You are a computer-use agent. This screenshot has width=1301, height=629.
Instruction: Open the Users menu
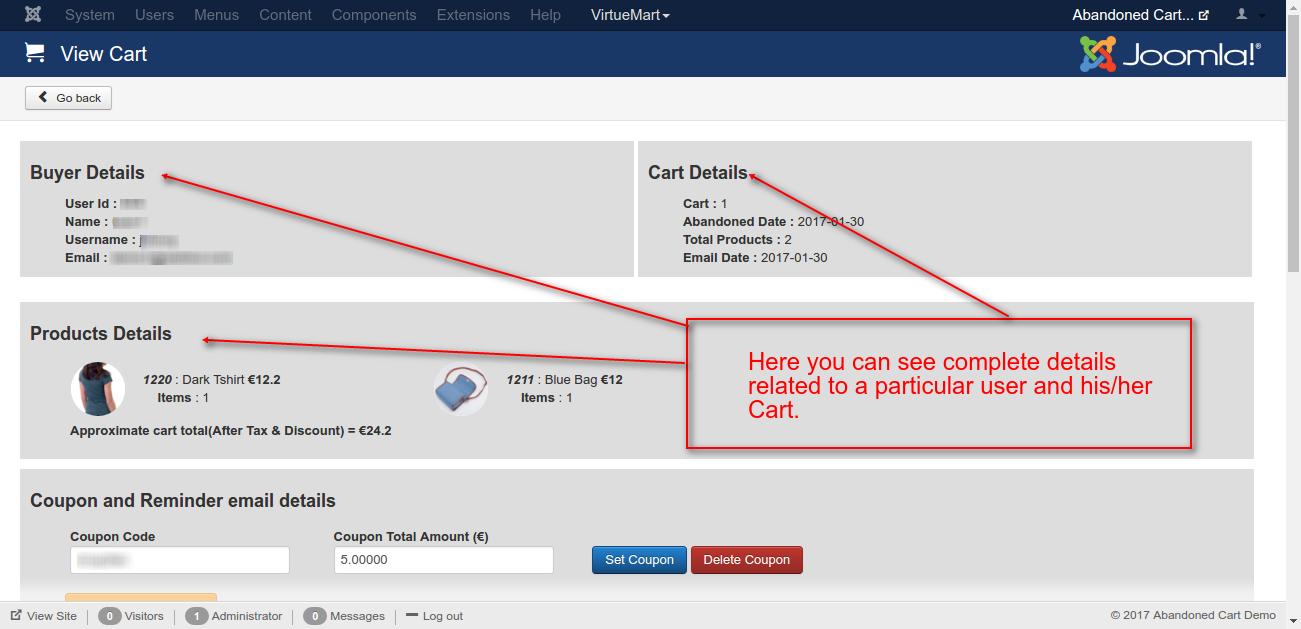(154, 15)
